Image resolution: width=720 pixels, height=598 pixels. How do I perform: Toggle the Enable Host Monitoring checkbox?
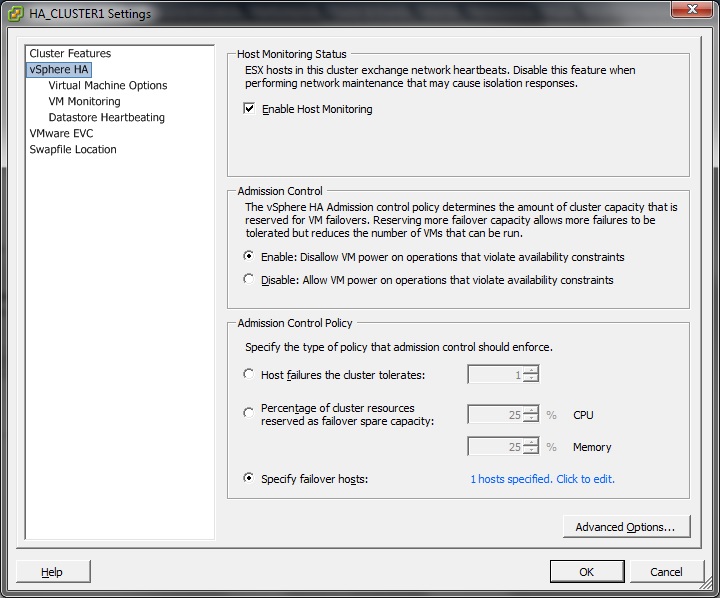click(249, 109)
